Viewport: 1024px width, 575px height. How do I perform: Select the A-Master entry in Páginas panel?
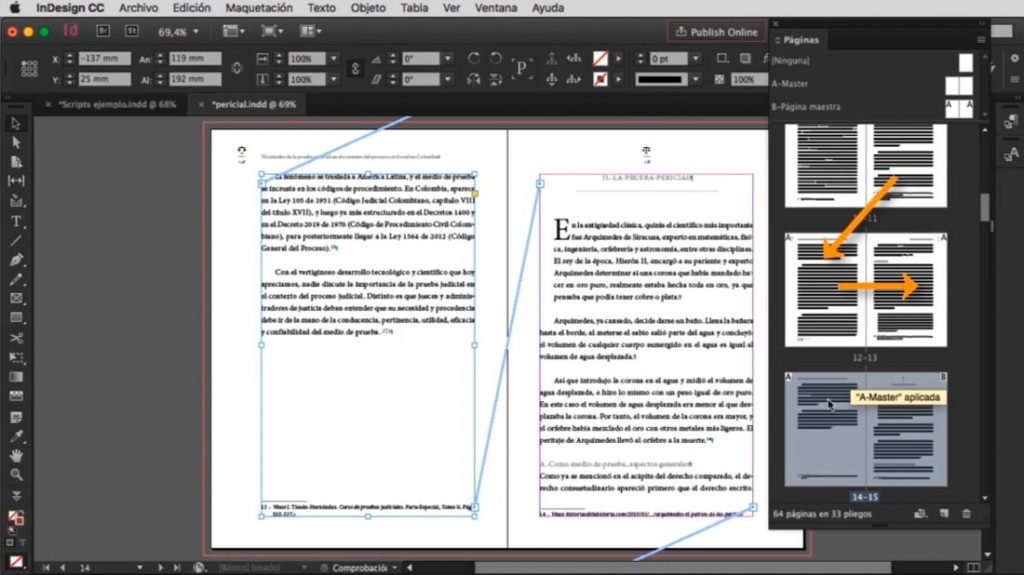[x=790, y=84]
